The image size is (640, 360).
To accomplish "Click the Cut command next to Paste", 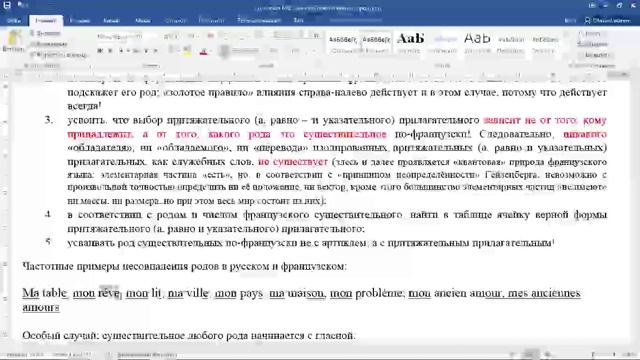I will (x=47, y=34).
